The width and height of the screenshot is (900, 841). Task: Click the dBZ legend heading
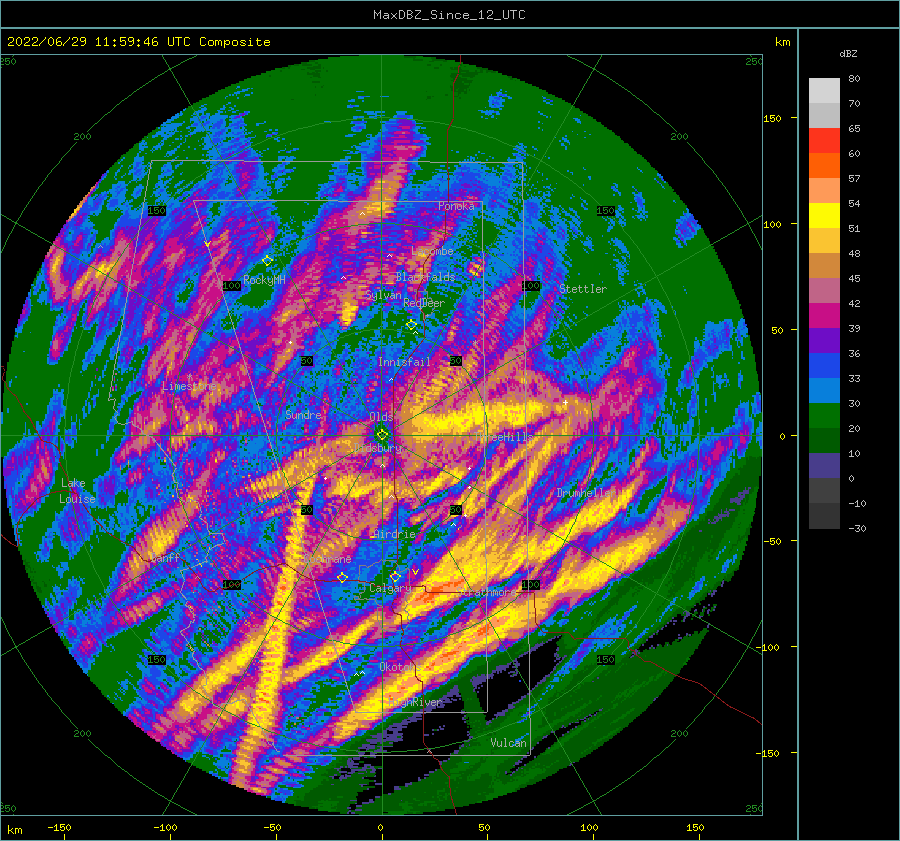pyautogui.click(x=848, y=54)
